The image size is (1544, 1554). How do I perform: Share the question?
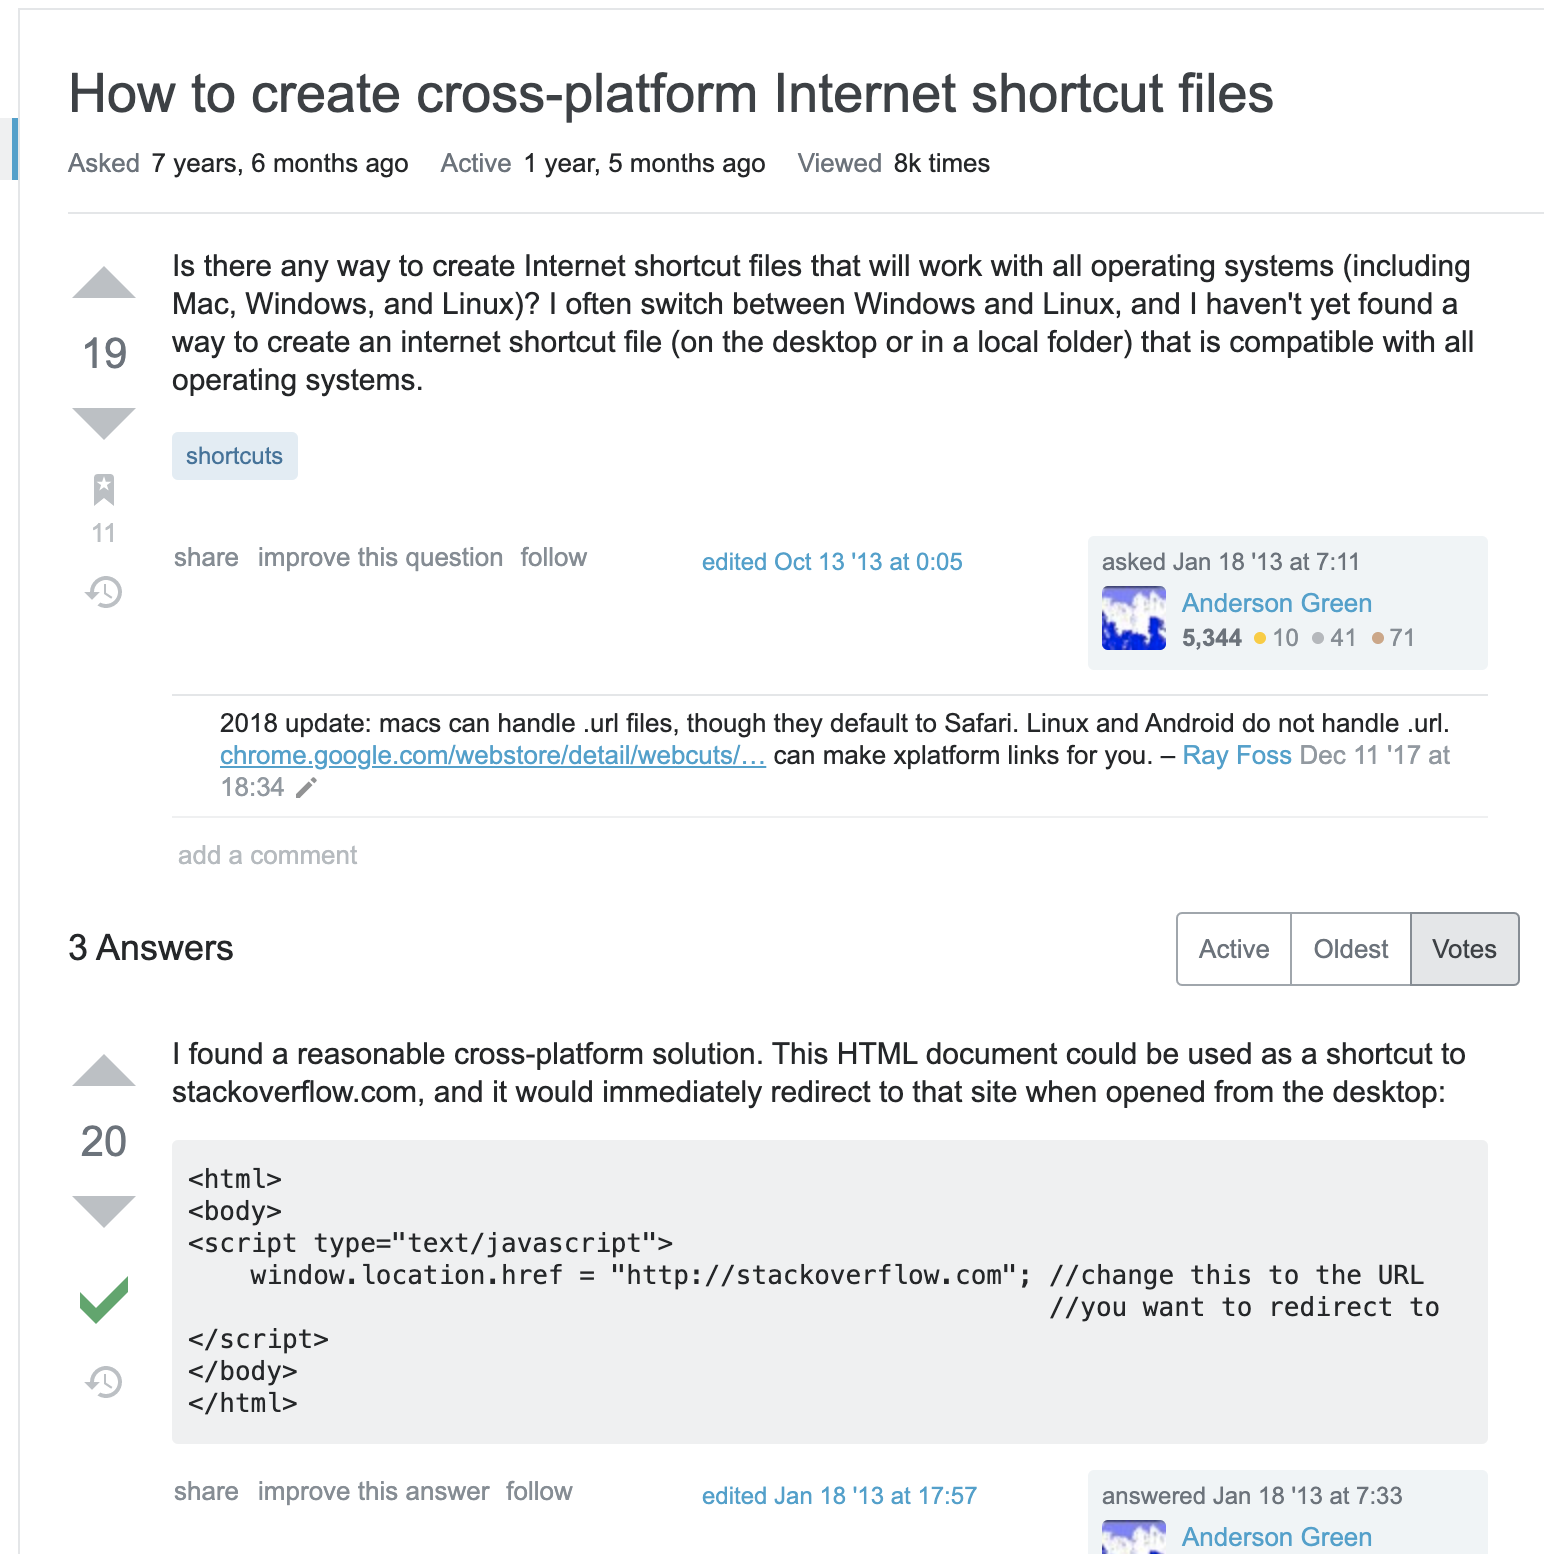tap(206, 557)
